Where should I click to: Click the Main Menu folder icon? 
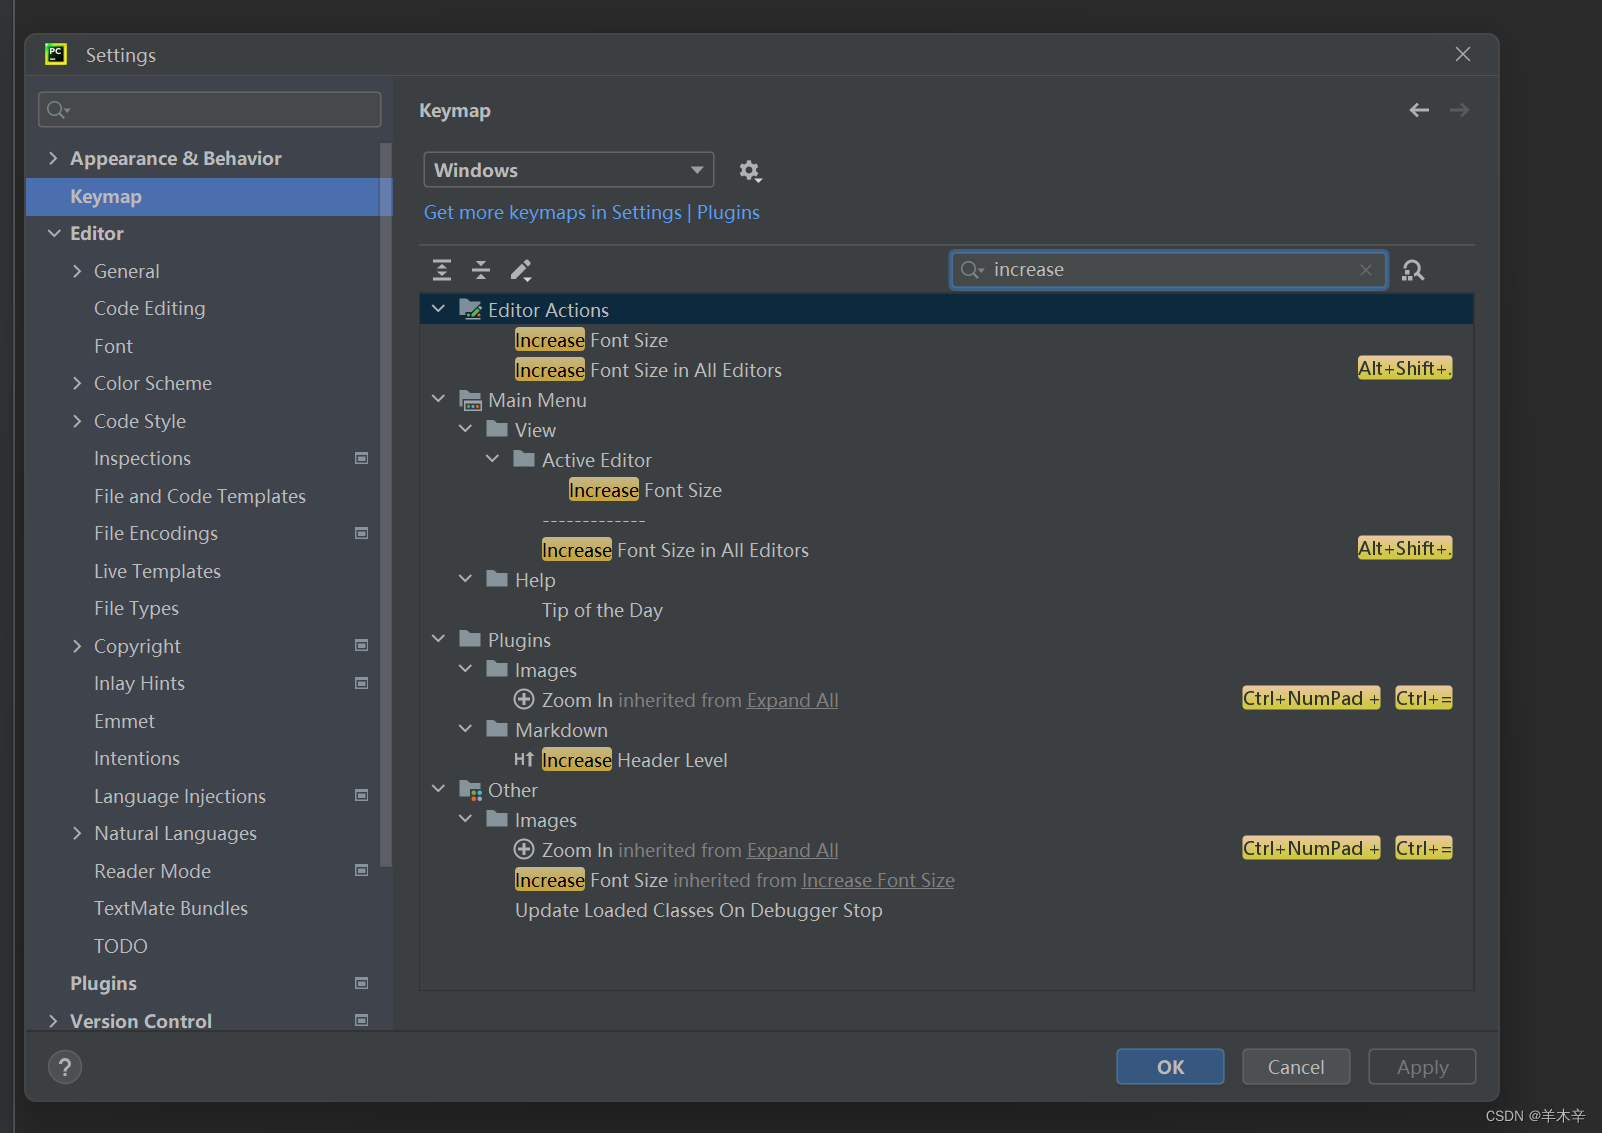point(470,400)
